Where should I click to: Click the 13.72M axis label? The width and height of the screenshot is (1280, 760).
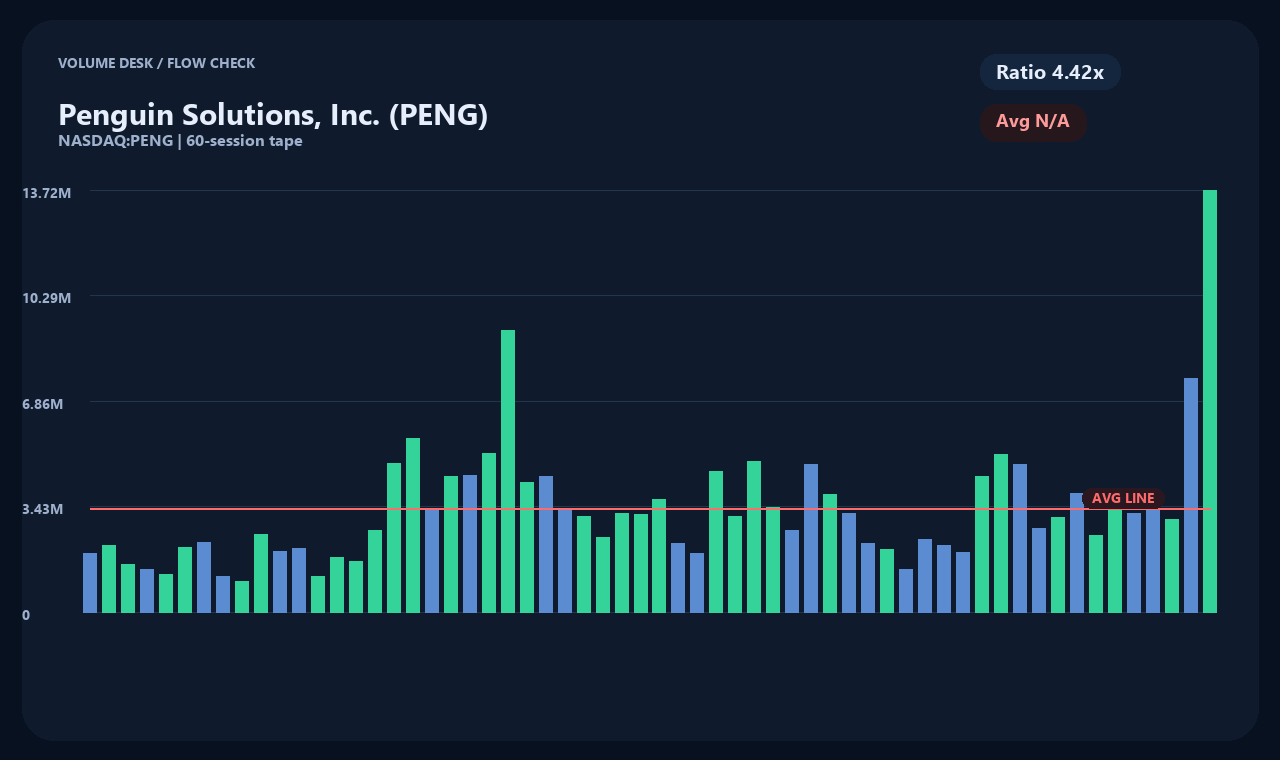47,192
